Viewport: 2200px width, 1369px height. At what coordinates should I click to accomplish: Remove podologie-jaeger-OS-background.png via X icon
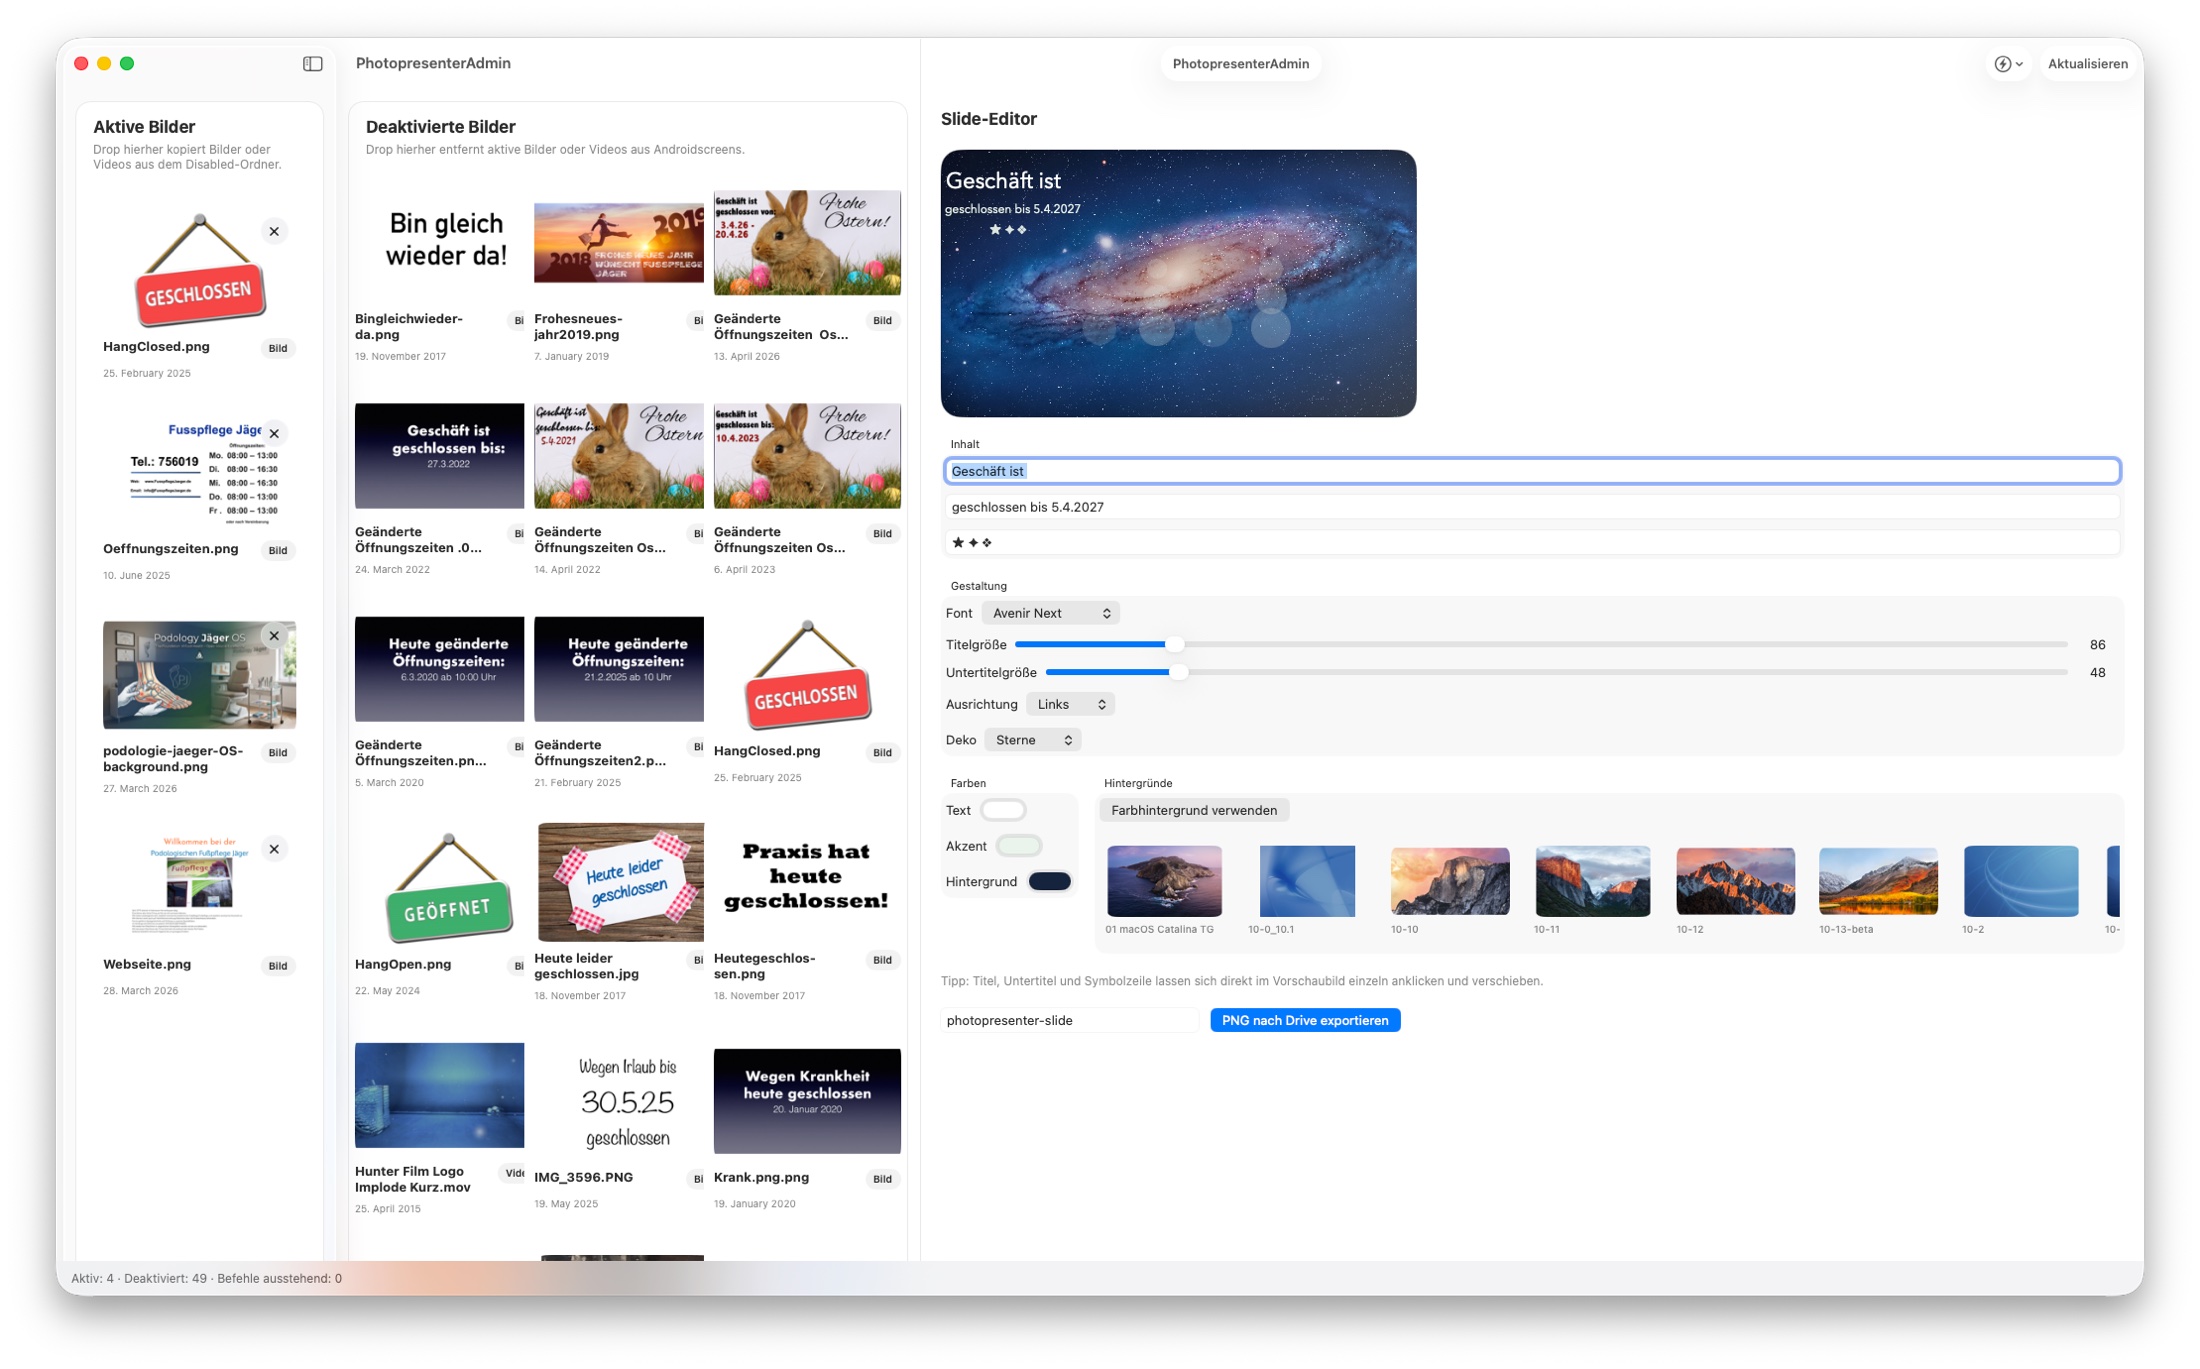click(x=274, y=636)
